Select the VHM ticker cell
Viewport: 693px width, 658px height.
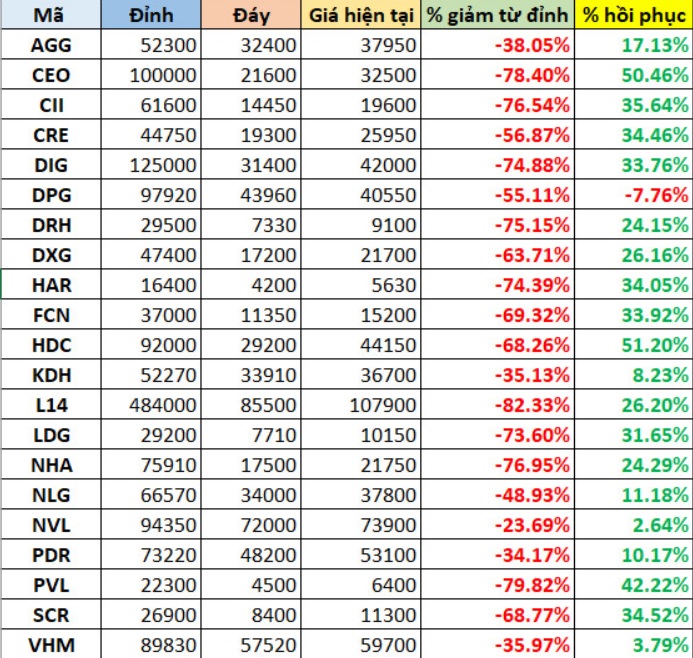click(x=51, y=645)
